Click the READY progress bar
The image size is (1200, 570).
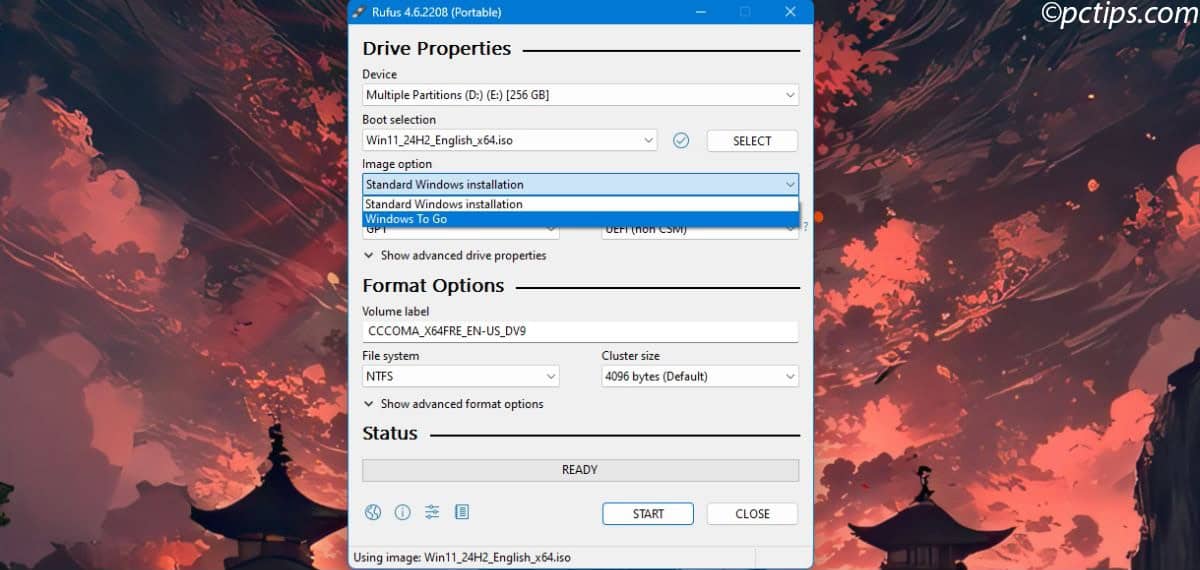tap(580, 470)
